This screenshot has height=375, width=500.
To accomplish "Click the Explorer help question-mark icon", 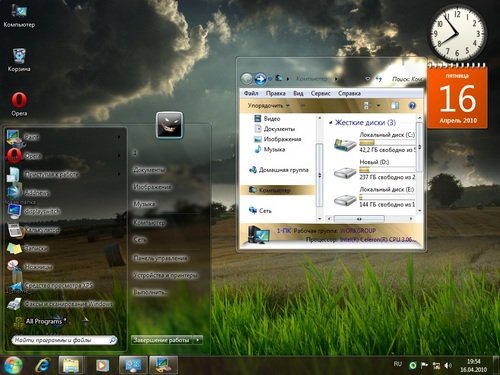I will pos(412,106).
